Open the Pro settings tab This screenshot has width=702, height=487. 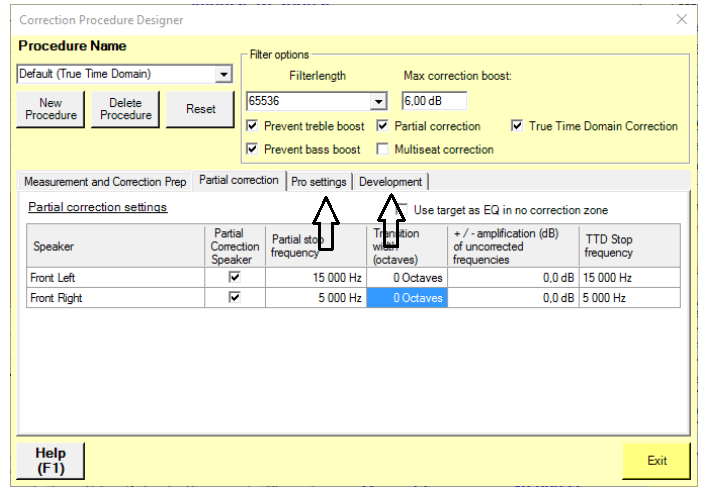pyautogui.click(x=319, y=182)
